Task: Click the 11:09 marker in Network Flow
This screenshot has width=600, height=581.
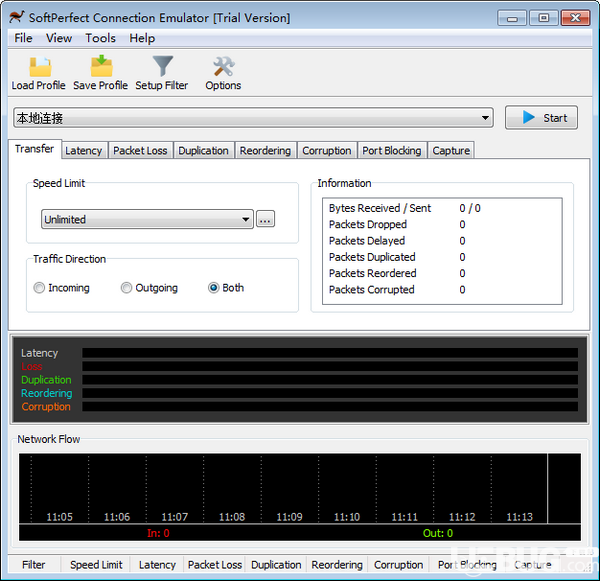Action: click(x=289, y=517)
